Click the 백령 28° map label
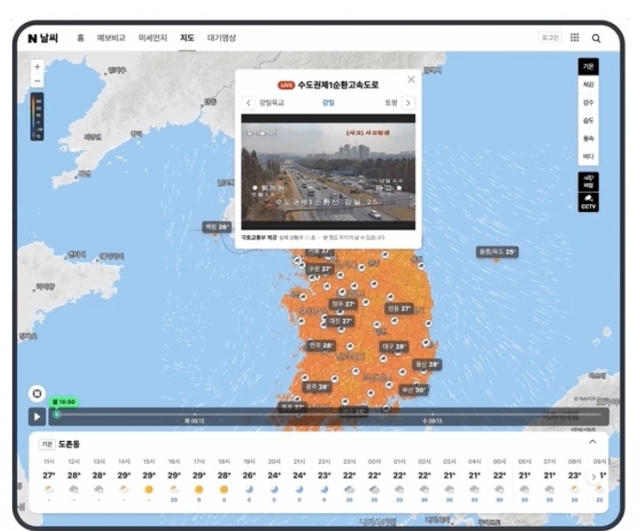 point(217,227)
